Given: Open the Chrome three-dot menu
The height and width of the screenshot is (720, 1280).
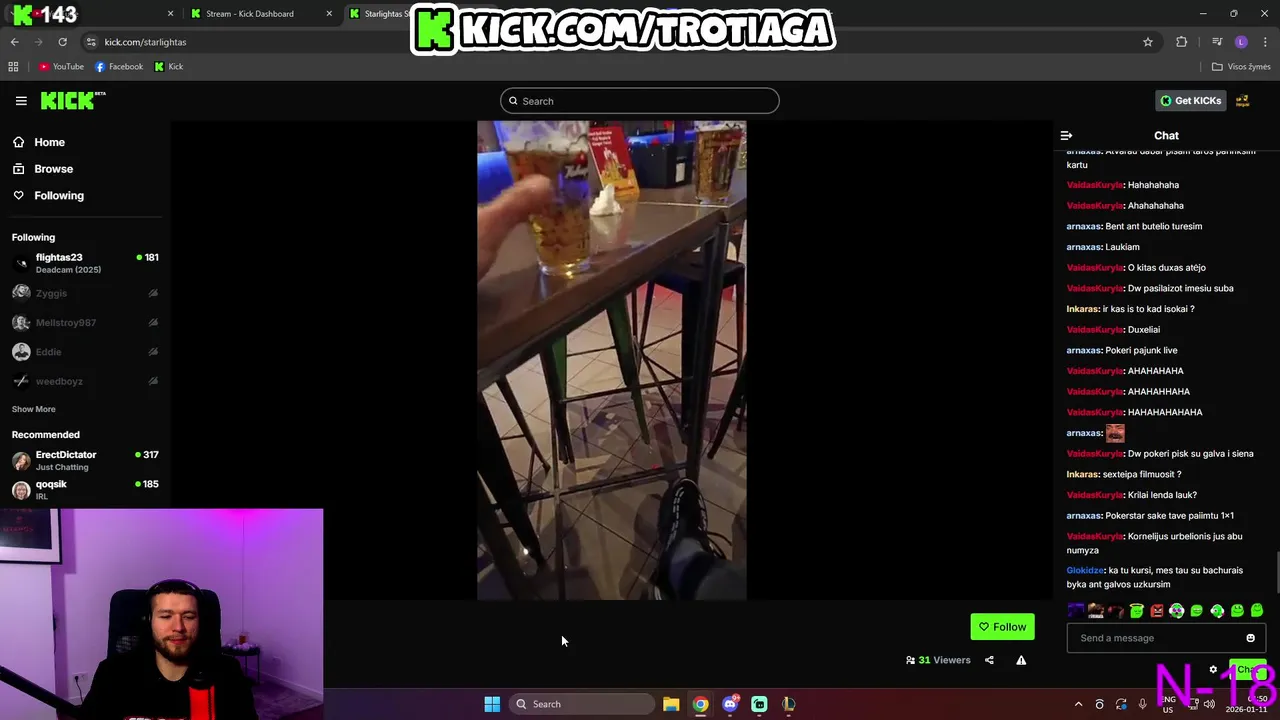Looking at the screenshot, I should pyautogui.click(x=1266, y=42).
